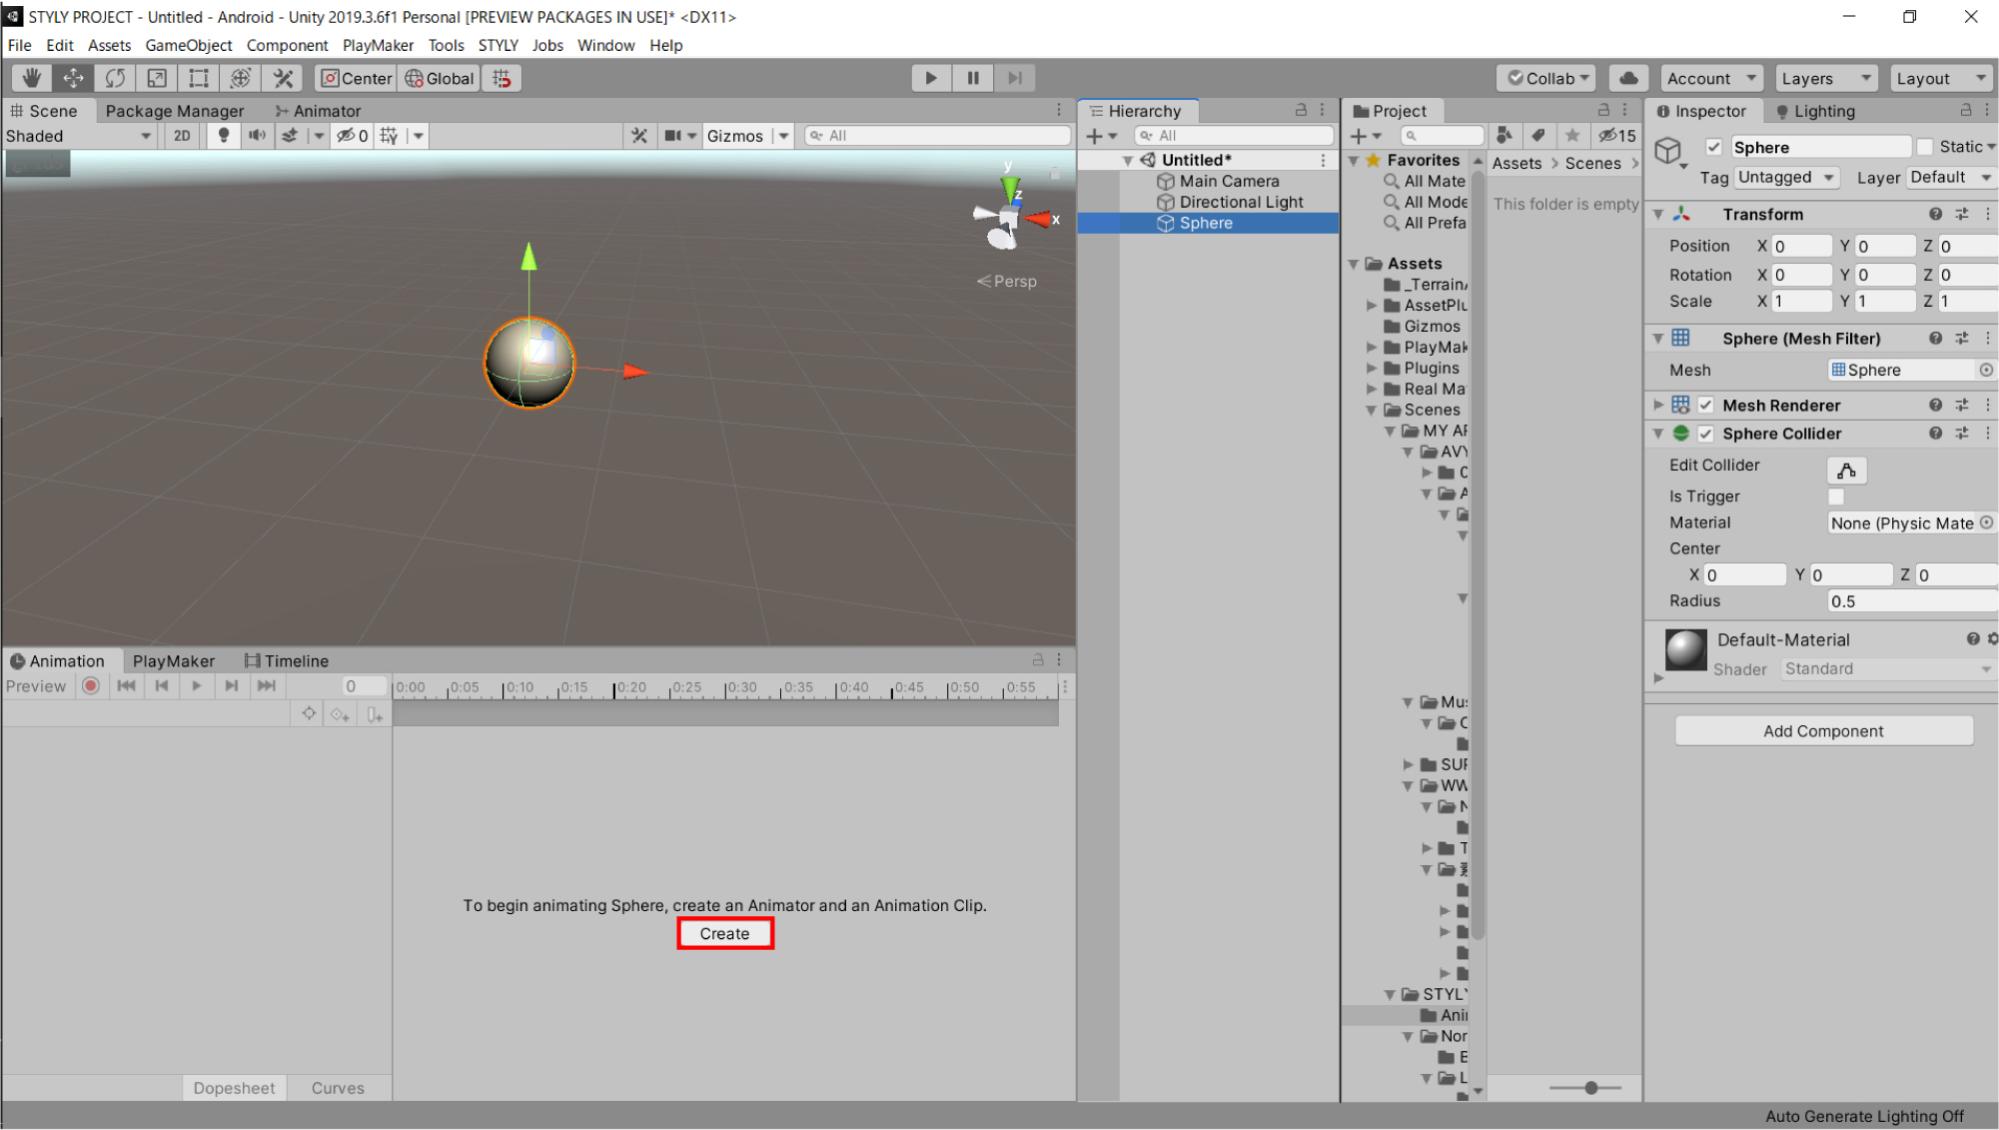Toggle Sphere object active checkbox

click(1714, 147)
